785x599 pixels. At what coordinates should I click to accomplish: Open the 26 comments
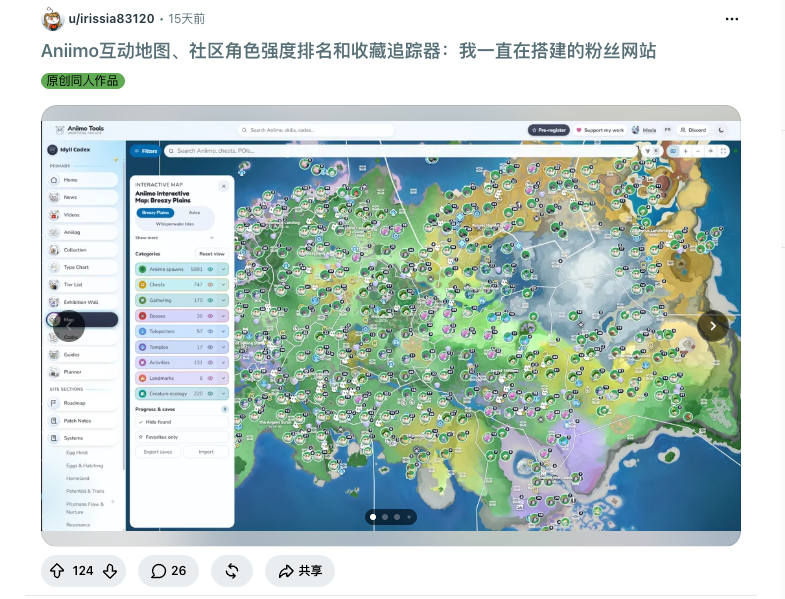168,571
